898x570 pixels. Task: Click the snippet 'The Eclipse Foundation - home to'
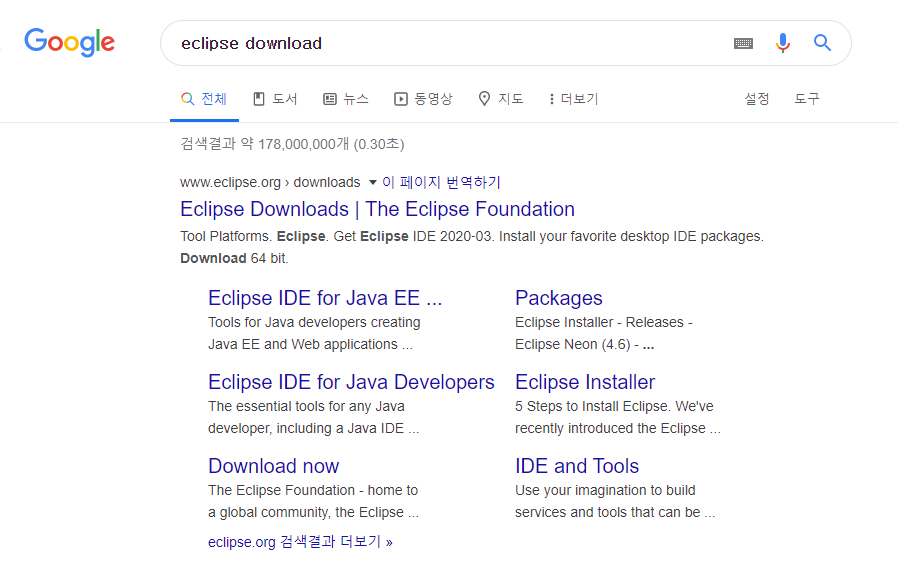click(313, 490)
